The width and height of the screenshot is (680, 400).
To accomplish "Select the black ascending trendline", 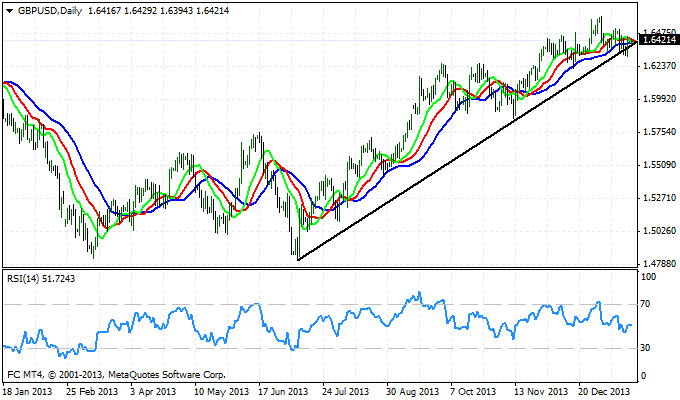I will 468,150.
